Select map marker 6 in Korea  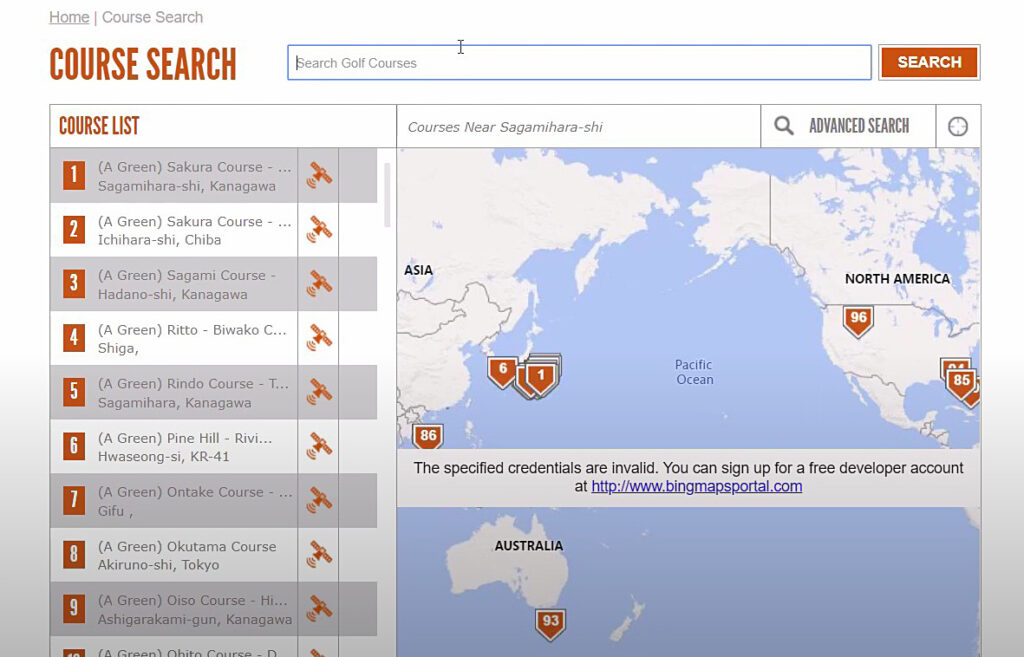pos(502,372)
